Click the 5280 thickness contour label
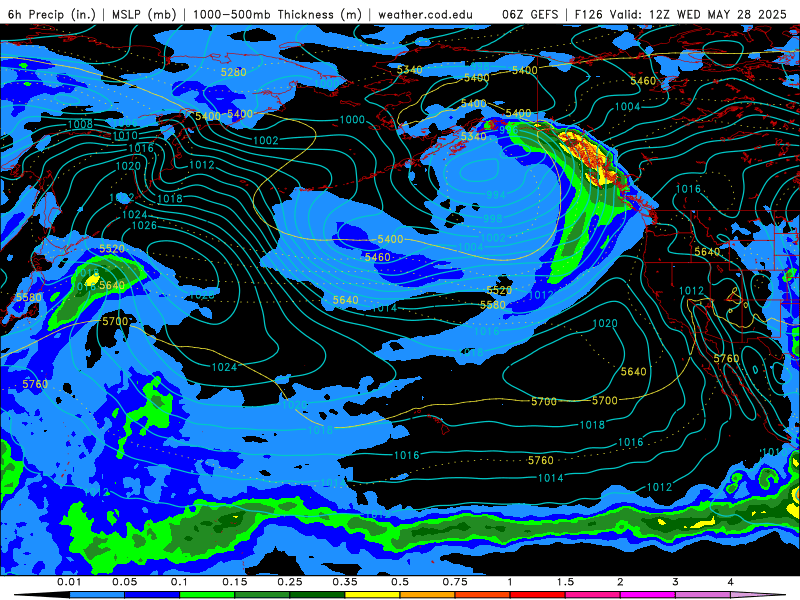Viewport: 800px width, 600px height. point(234,72)
